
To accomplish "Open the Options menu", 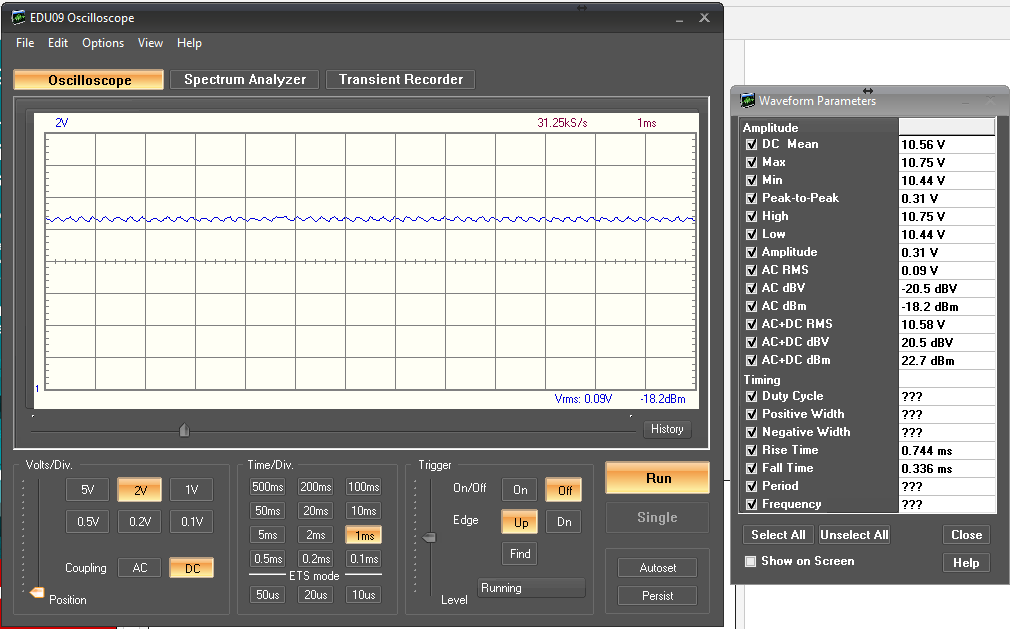I will point(103,43).
